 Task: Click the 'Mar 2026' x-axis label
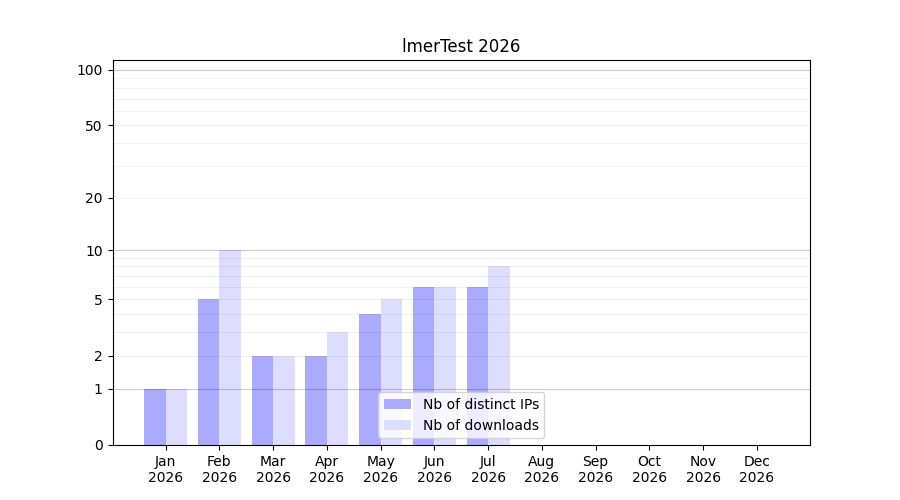273,470
